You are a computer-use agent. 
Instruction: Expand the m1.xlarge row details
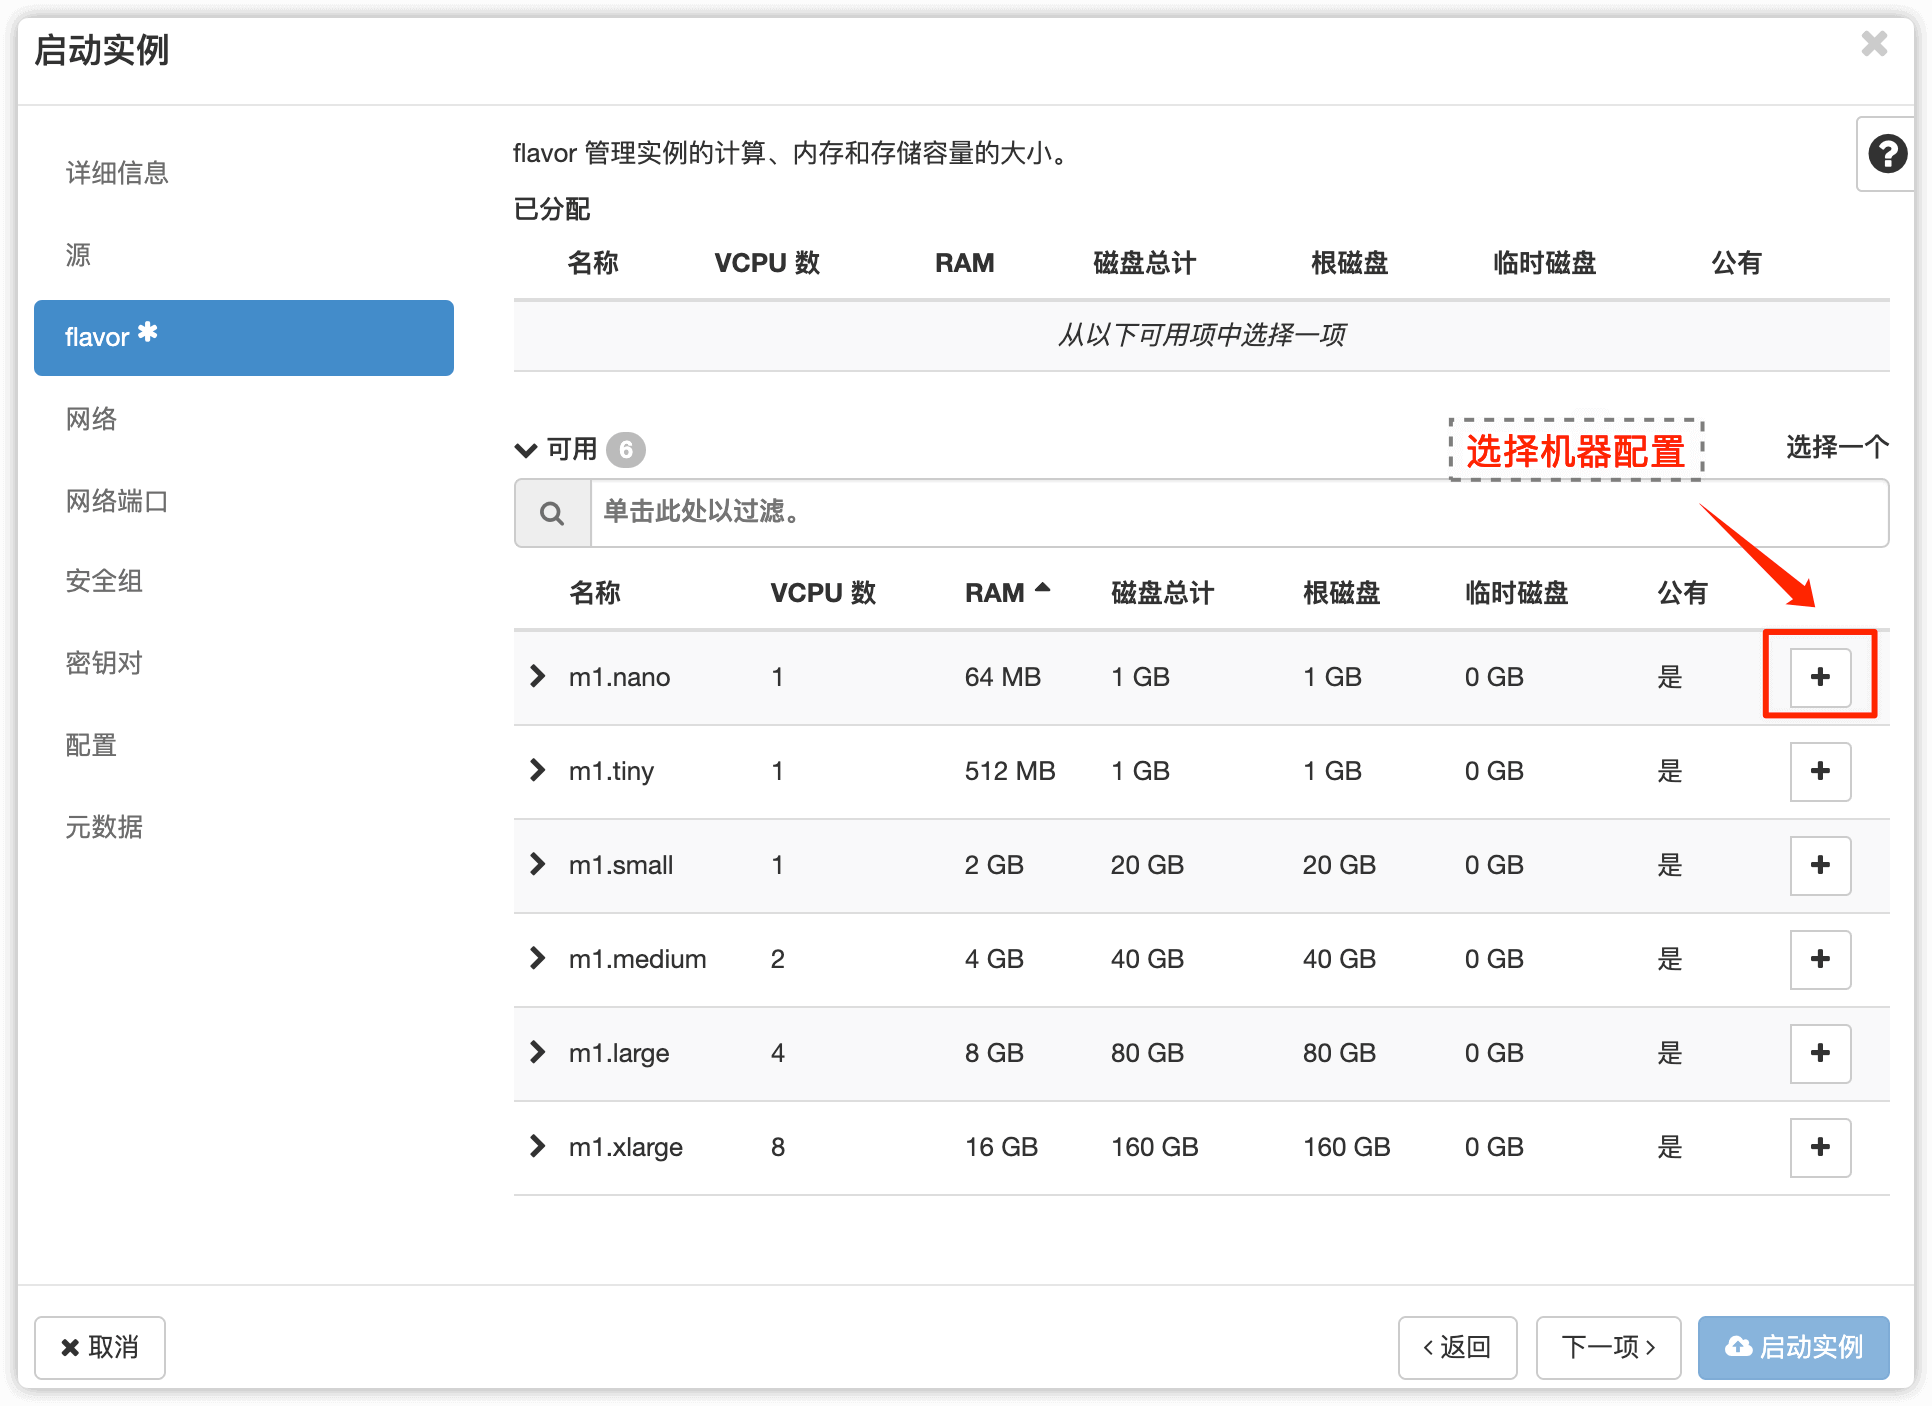pyautogui.click(x=538, y=1146)
